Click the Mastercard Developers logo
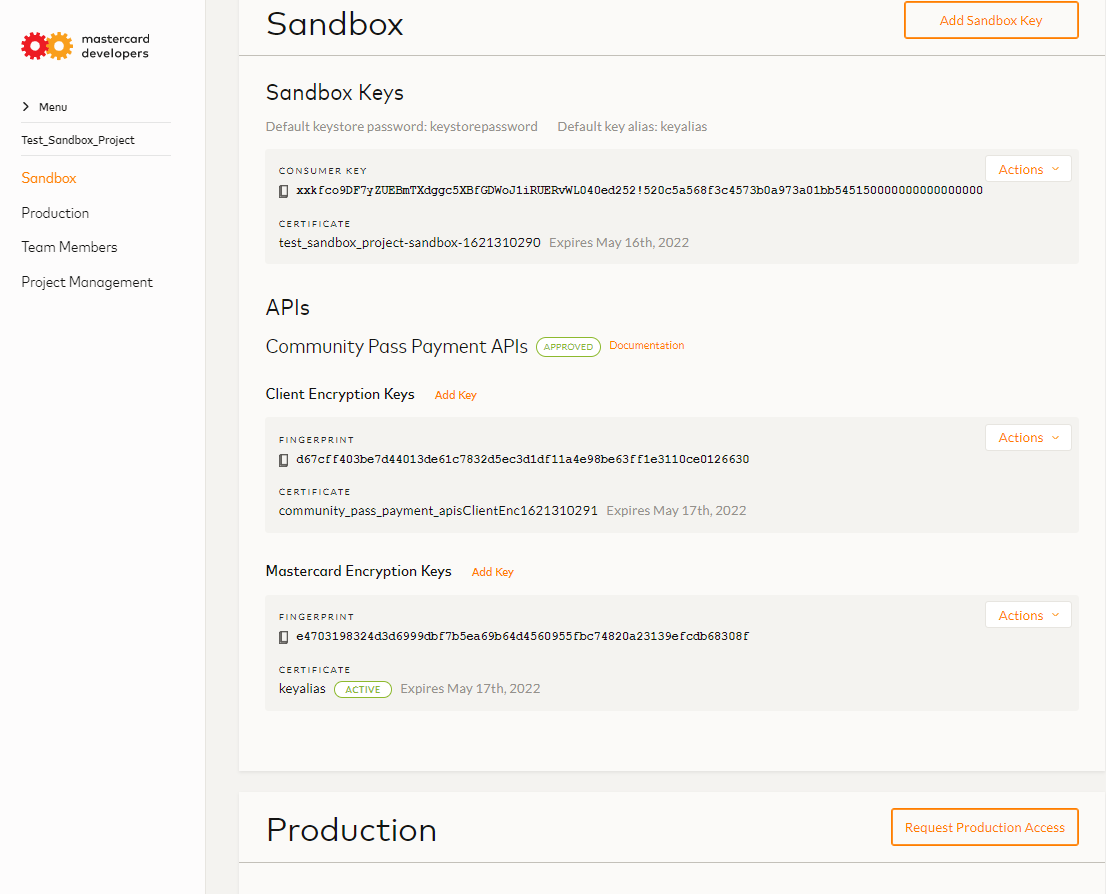The width and height of the screenshot is (1106, 894). tap(85, 46)
